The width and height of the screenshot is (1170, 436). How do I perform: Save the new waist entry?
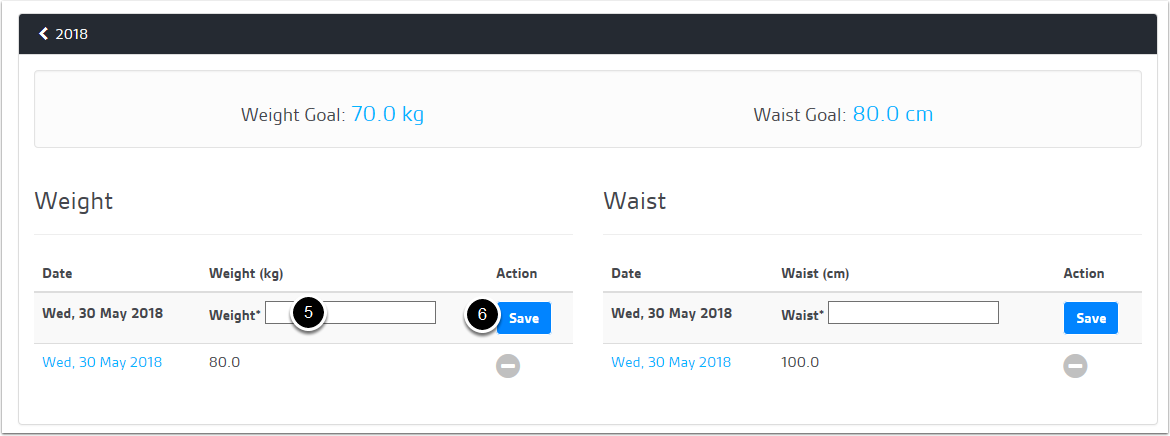tap(1091, 318)
